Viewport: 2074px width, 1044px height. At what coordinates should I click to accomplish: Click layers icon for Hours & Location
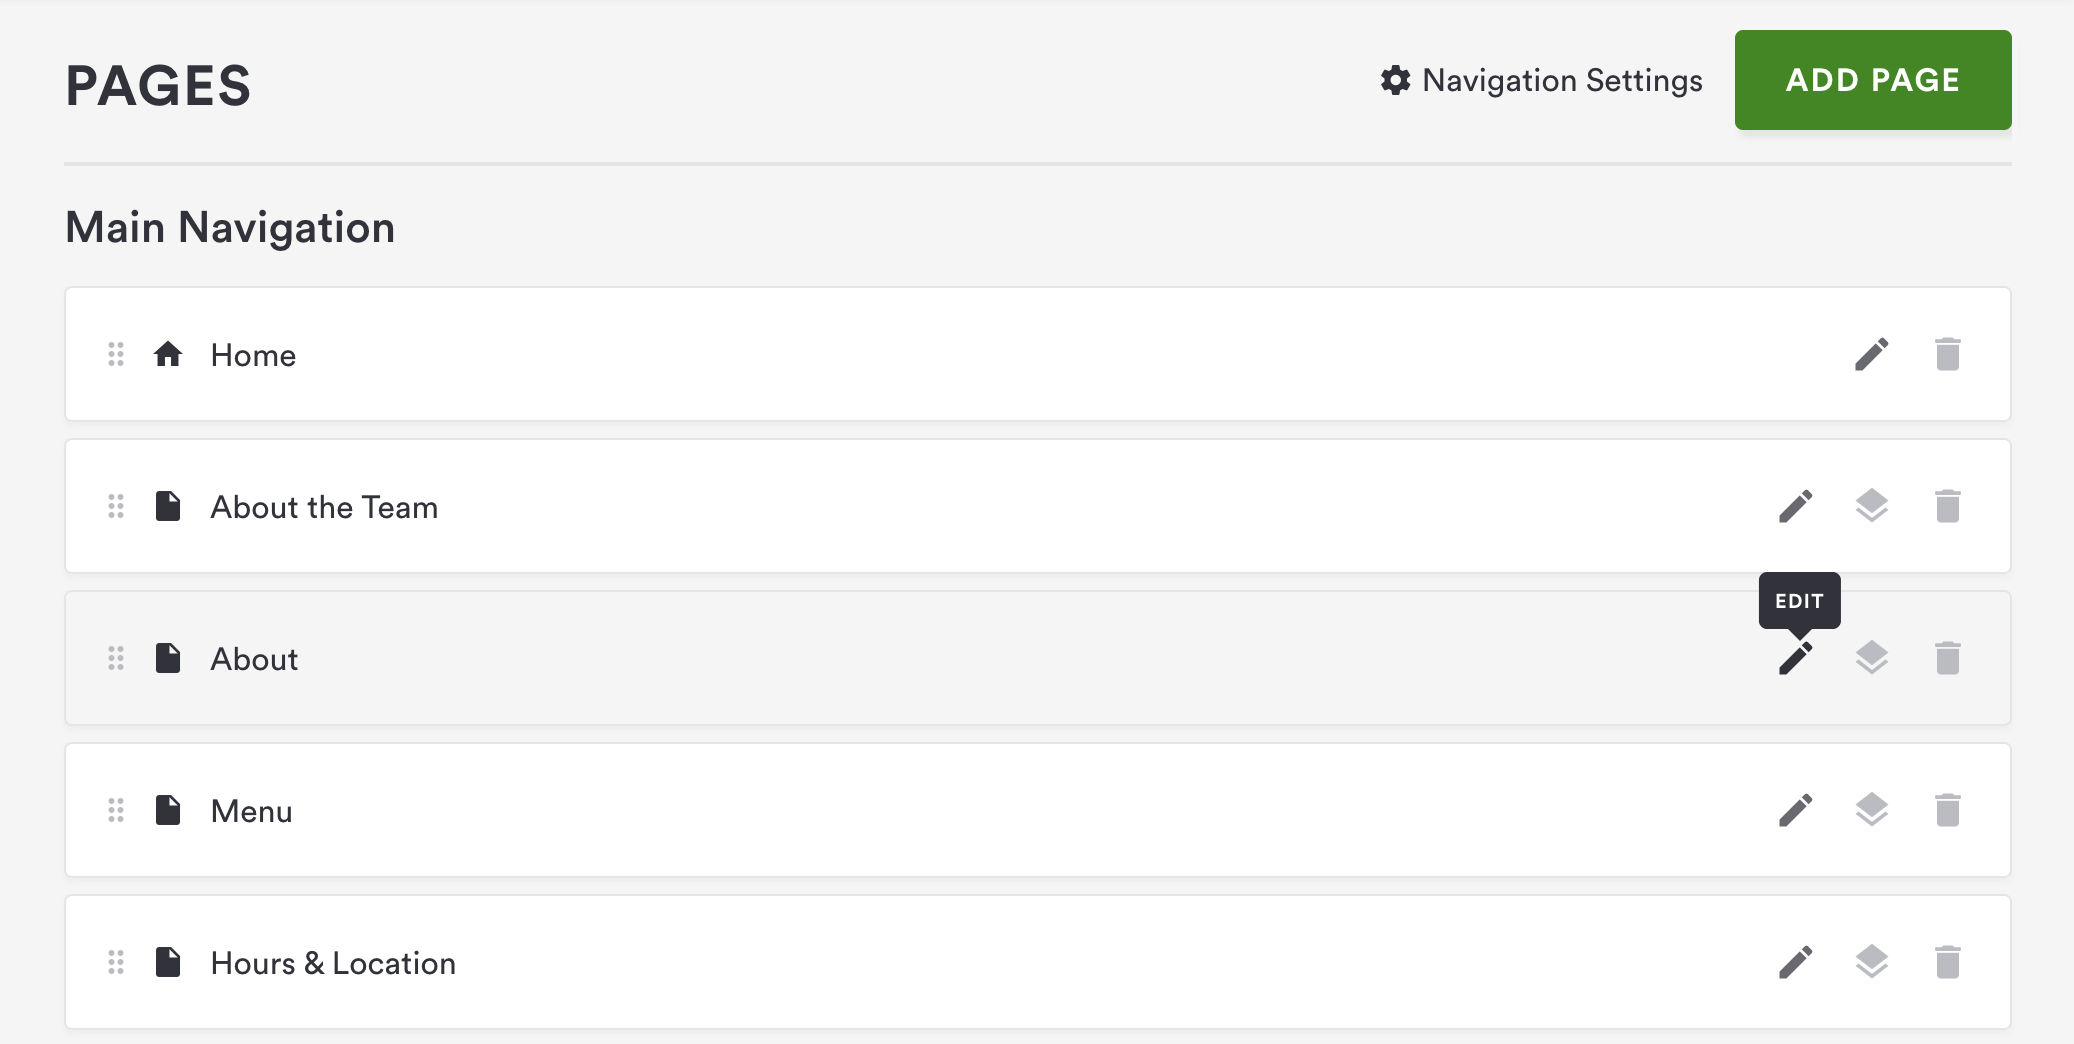pyautogui.click(x=1871, y=963)
